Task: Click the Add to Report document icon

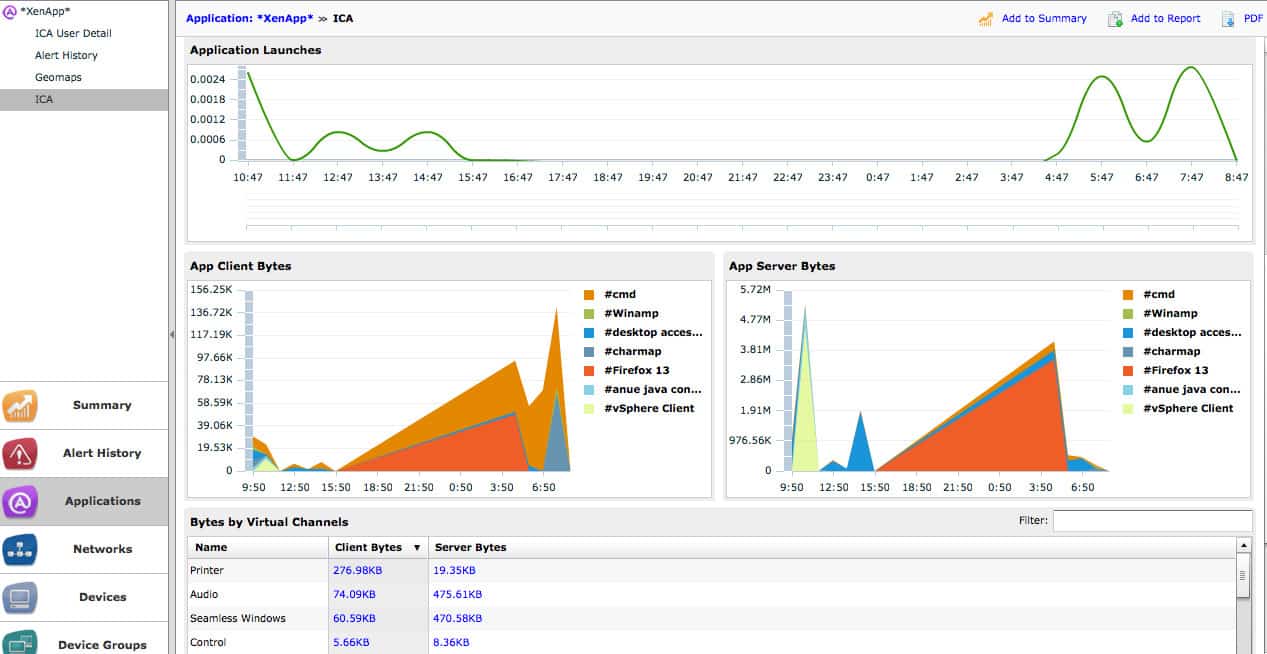Action: click(x=1115, y=18)
